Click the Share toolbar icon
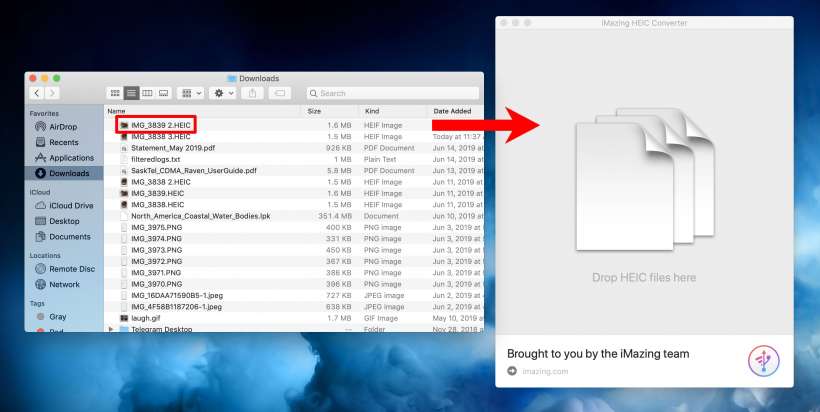The height and width of the screenshot is (412, 820). click(251, 93)
